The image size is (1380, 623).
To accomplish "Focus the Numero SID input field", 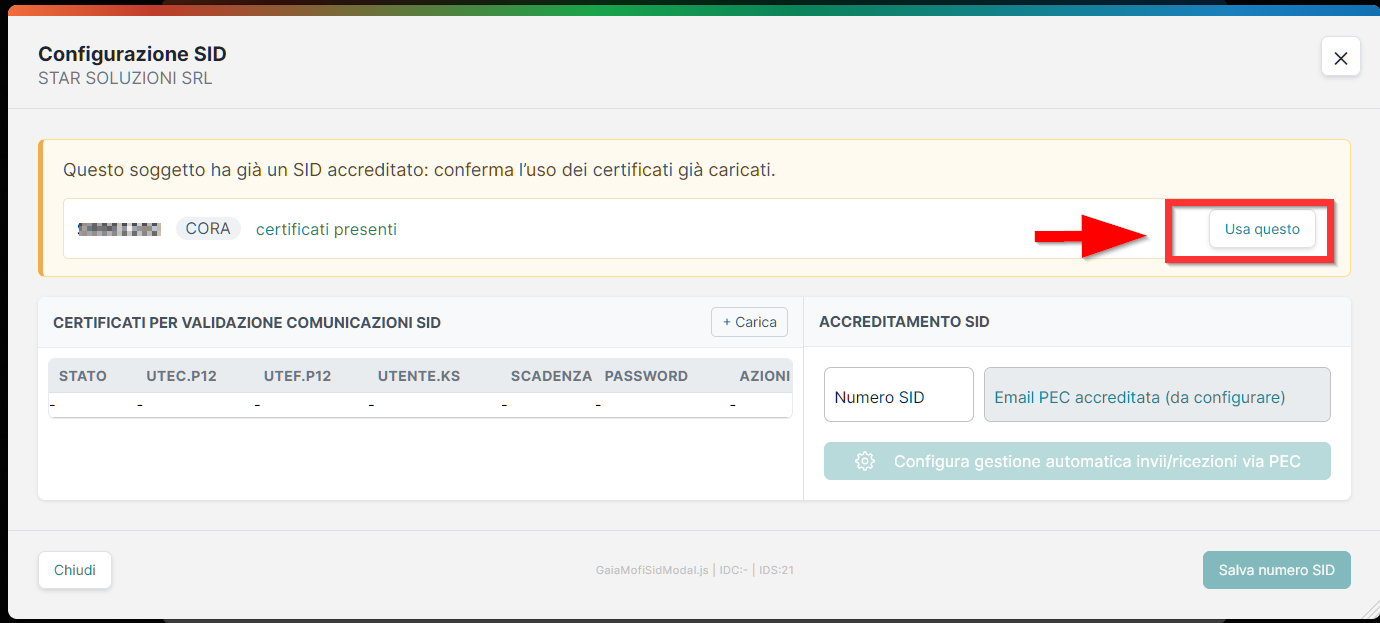I will tap(898, 395).
